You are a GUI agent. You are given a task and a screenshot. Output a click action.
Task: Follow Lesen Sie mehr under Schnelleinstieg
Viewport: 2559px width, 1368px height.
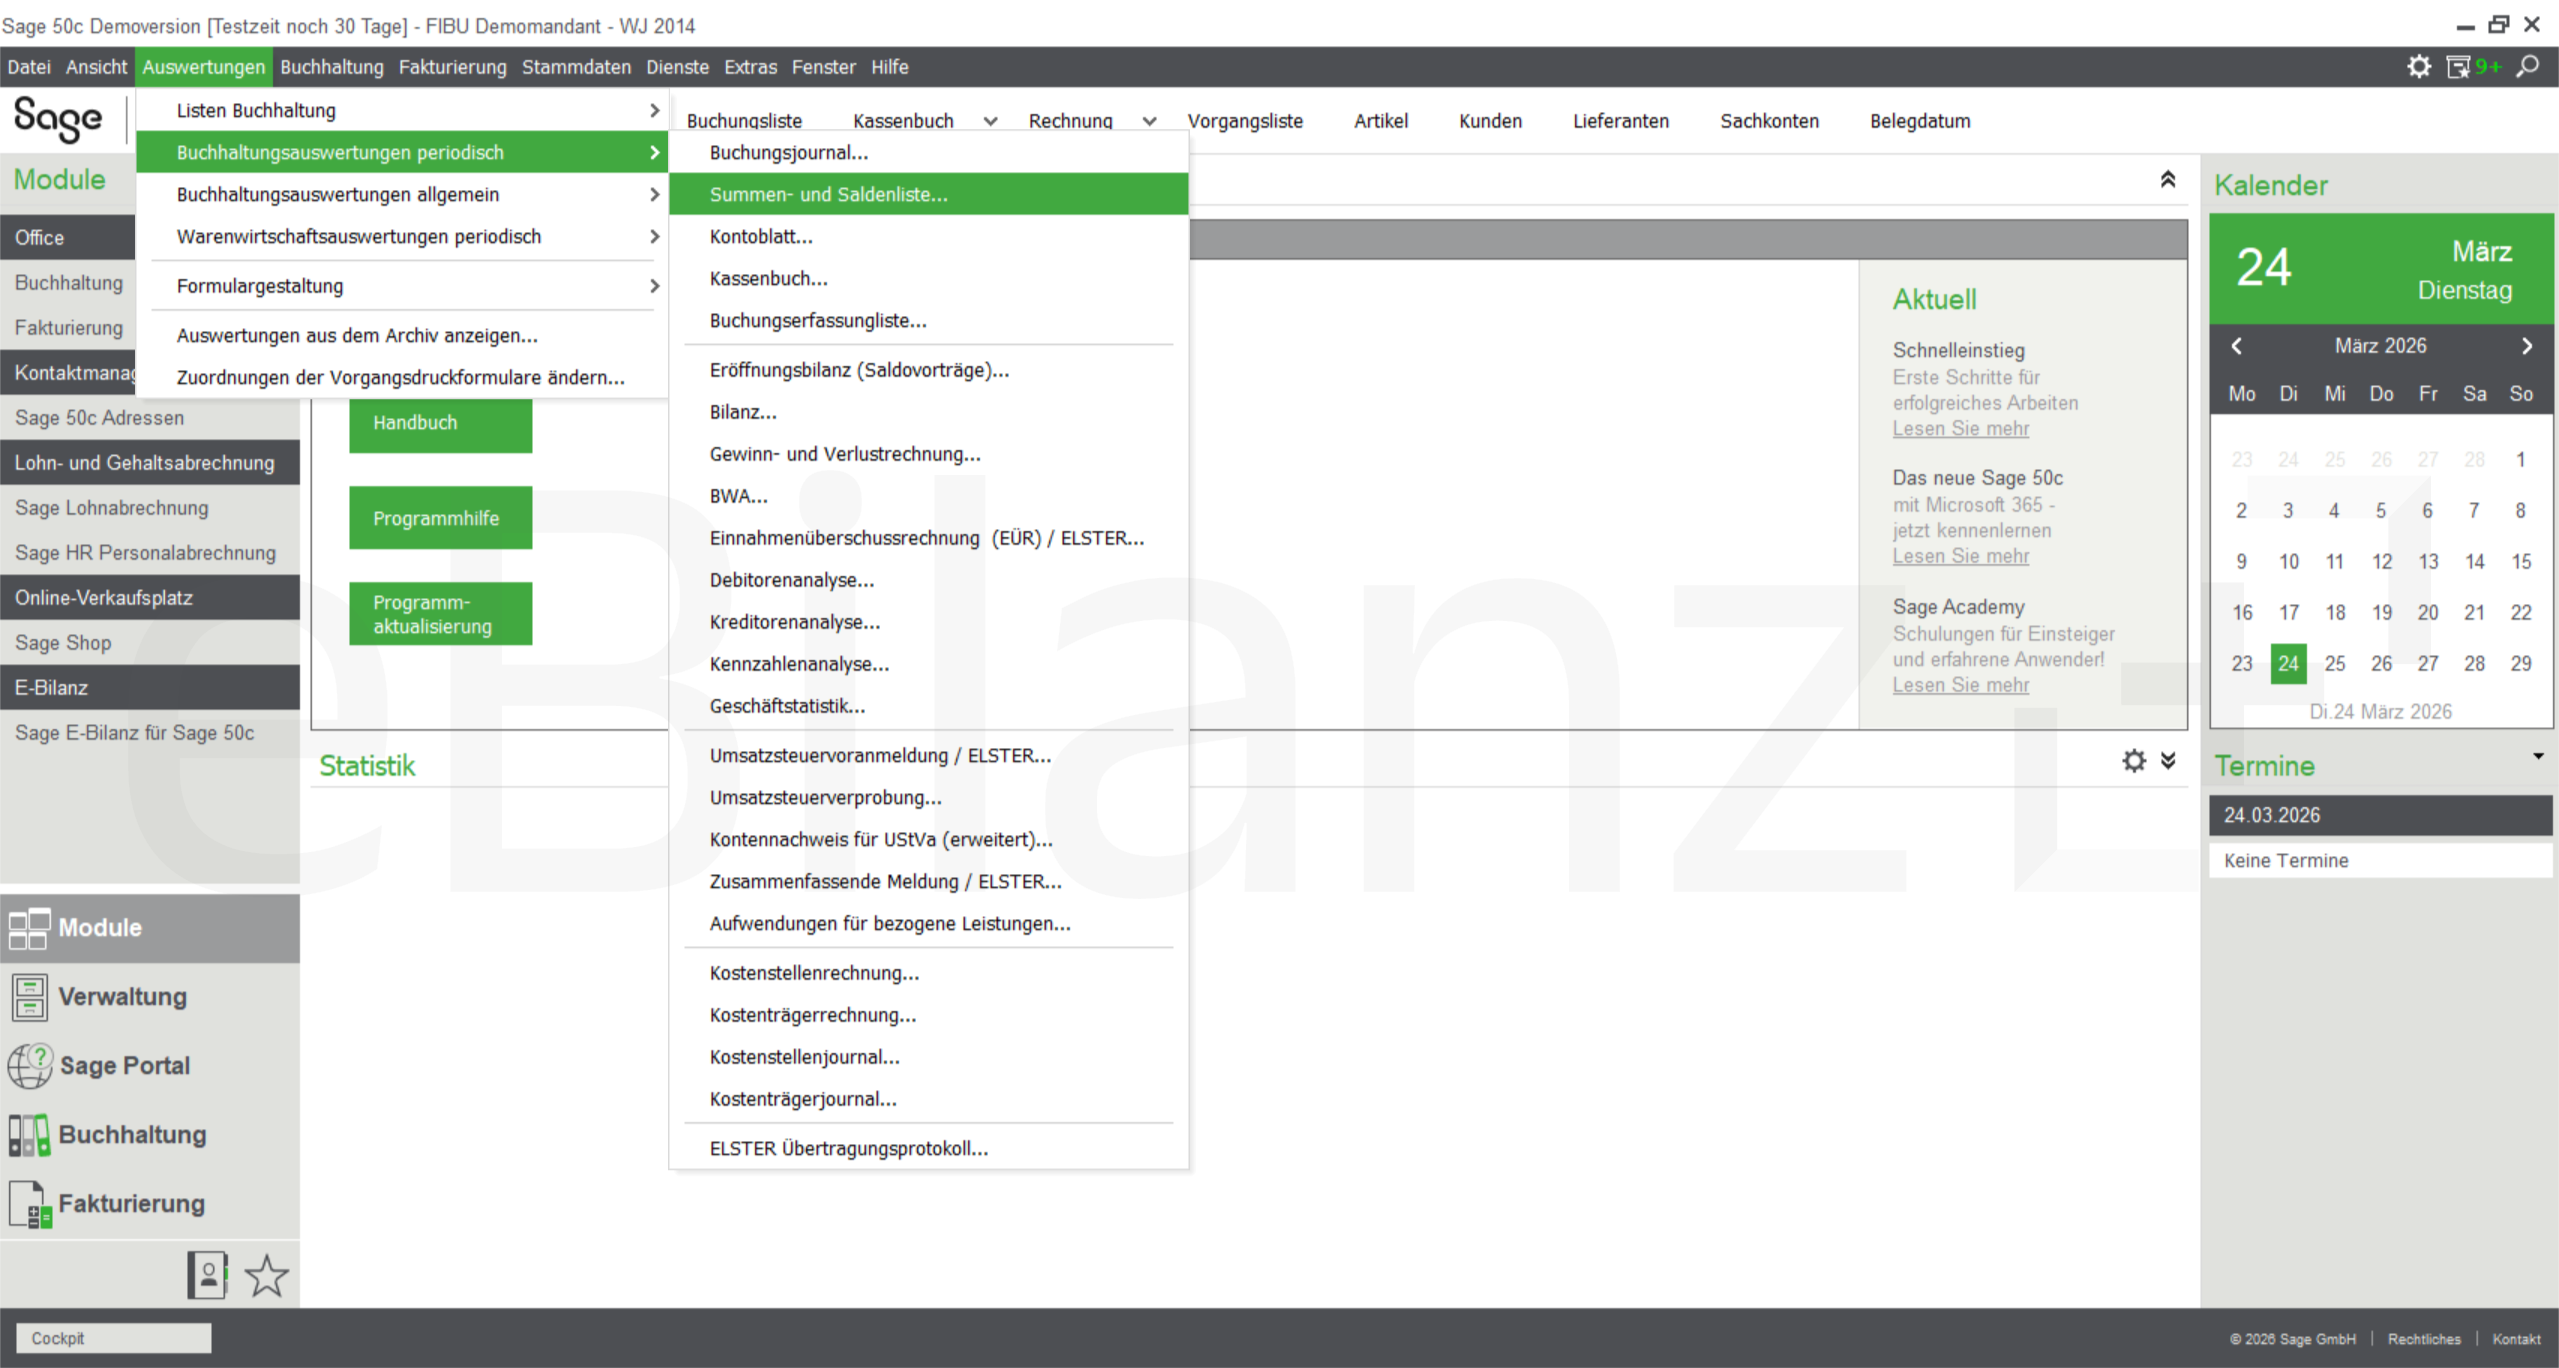click(x=1960, y=428)
